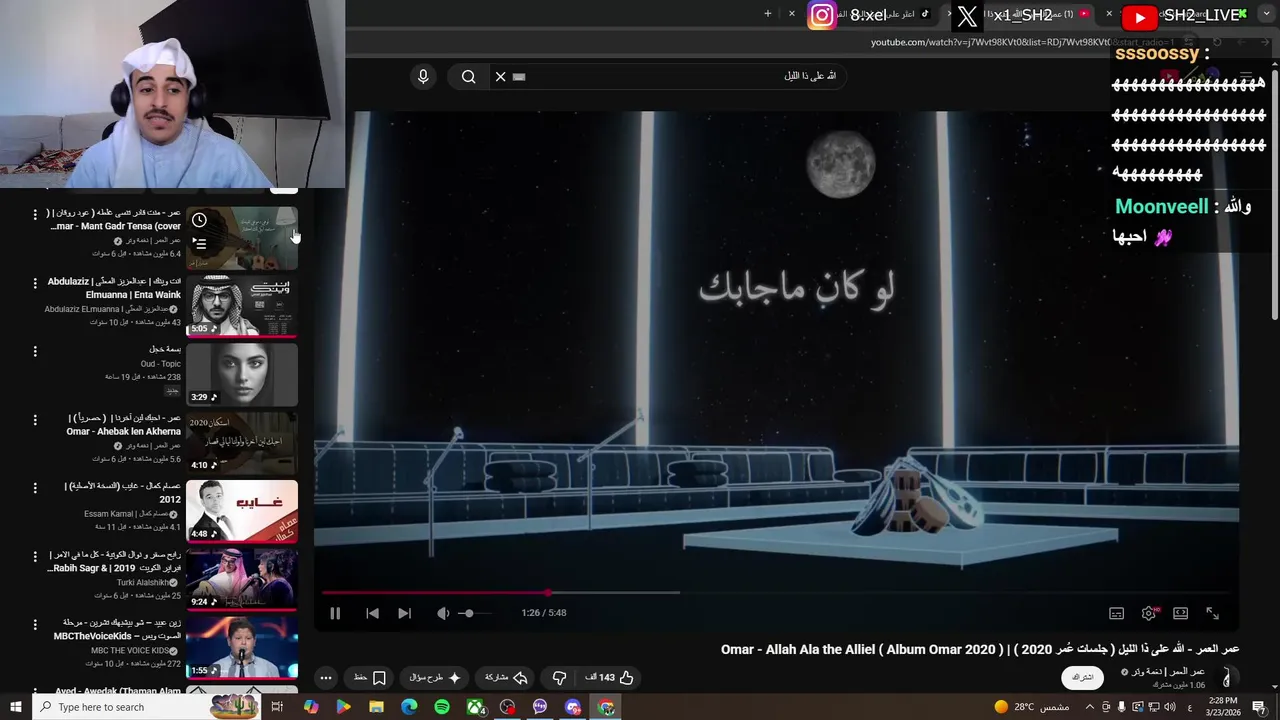Launch Spotify from the taskbar
The image size is (1280, 720).
click(x=442, y=707)
